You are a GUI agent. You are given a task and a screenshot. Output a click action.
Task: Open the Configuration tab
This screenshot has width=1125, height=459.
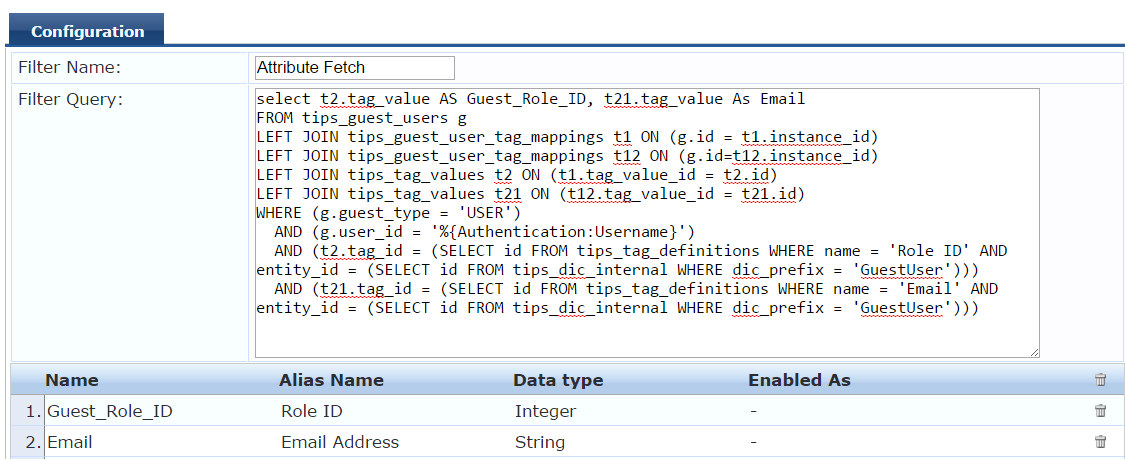click(87, 32)
